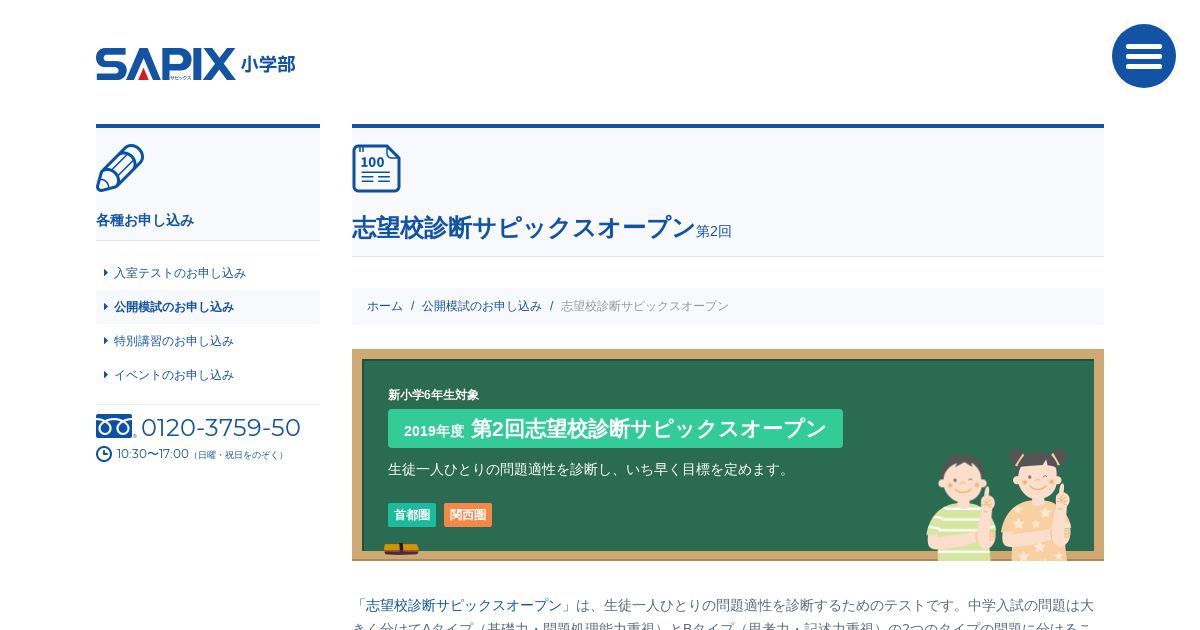The image size is (1200, 630).
Task: Open イベントのお申し込み sidebar link
Action: pos(174,375)
